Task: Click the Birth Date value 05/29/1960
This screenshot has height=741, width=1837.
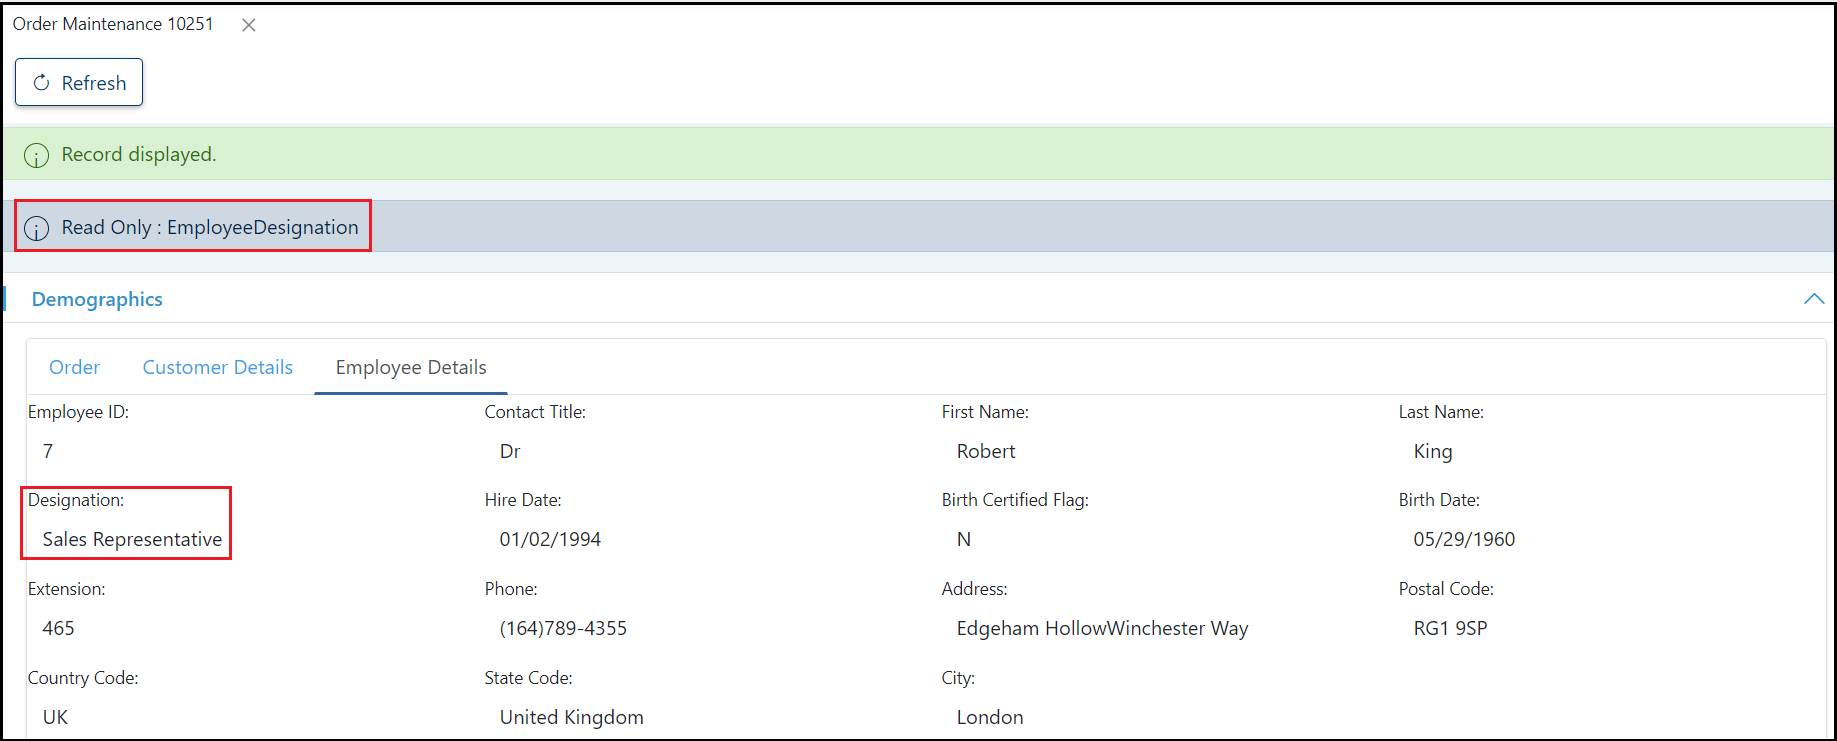Action: 1463,539
